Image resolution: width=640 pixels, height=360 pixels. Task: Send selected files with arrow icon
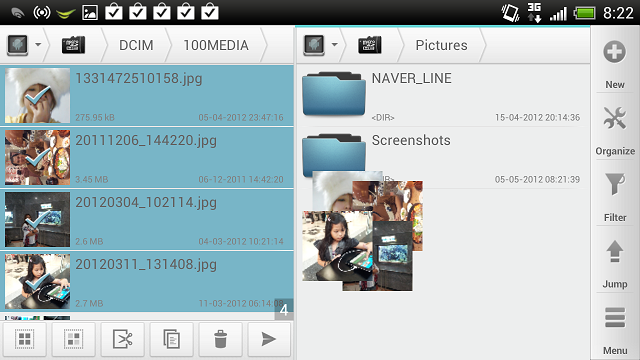pyautogui.click(x=269, y=339)
